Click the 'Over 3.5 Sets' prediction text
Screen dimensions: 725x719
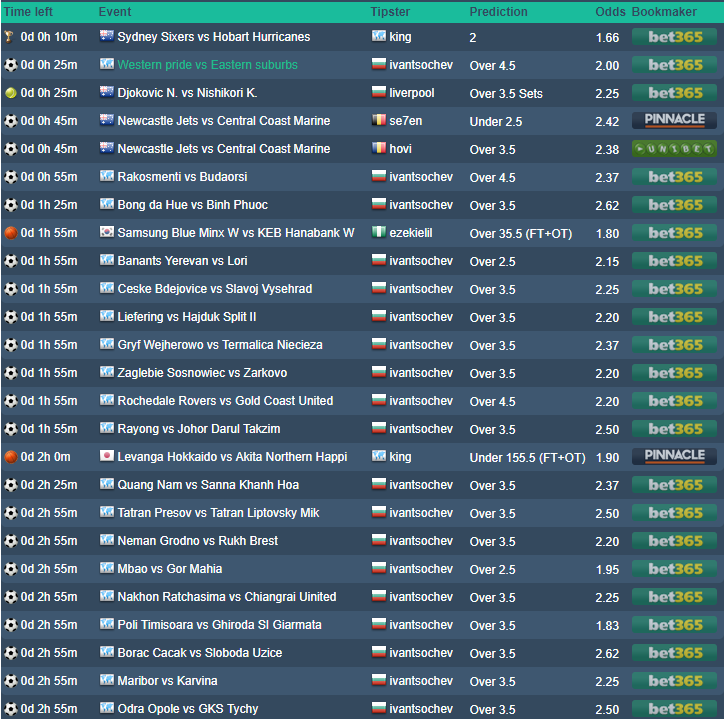coord(506,93)
